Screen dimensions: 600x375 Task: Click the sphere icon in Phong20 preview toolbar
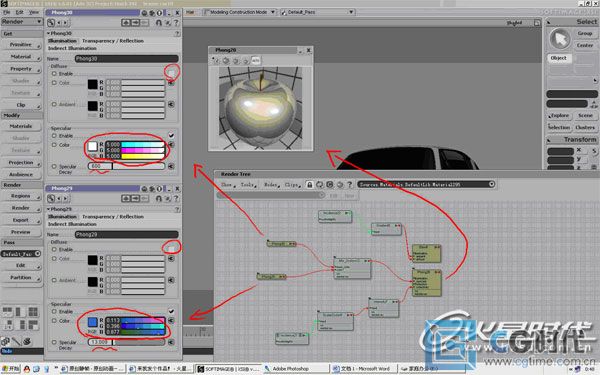(x=226, y=60)
